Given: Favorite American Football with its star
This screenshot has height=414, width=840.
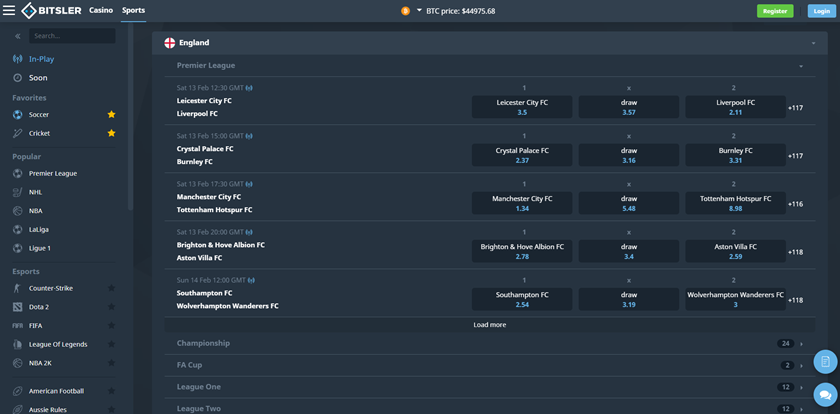Looking at the screenshot, I should click(x=111, y=391).
